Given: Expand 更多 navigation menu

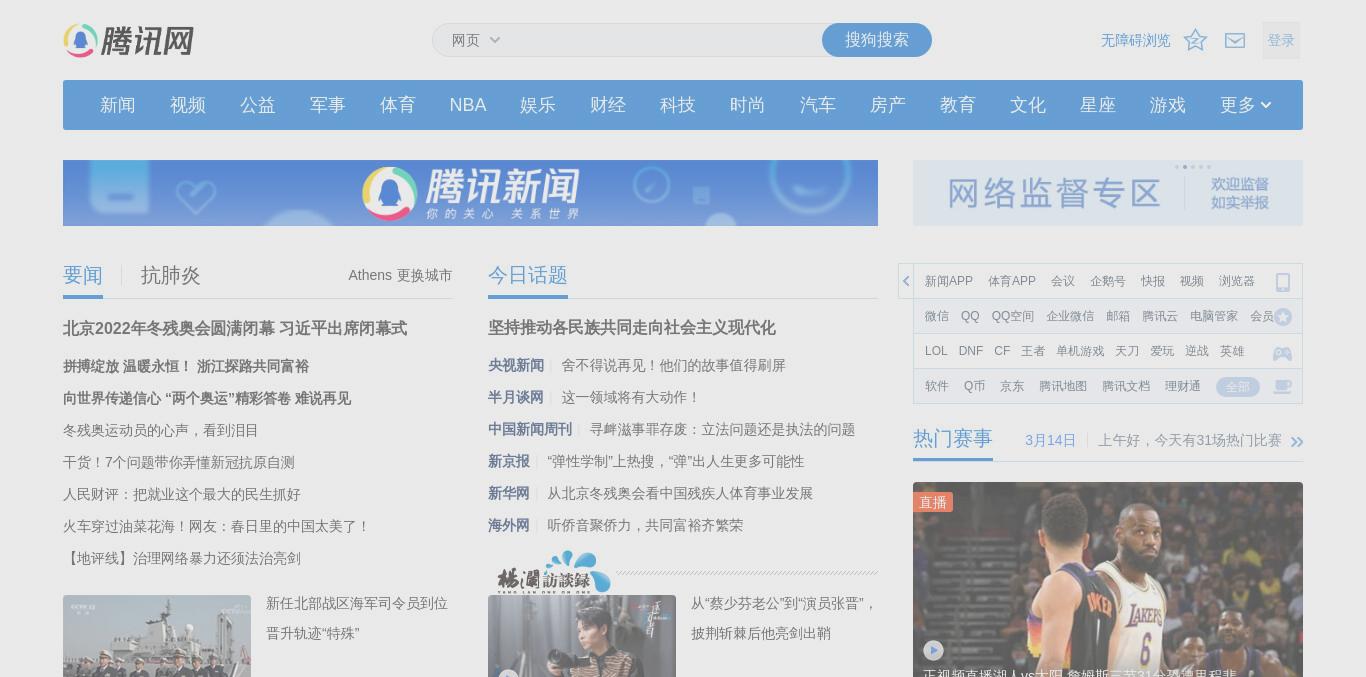Looking at the screenshot, I should pos(1245,105).
